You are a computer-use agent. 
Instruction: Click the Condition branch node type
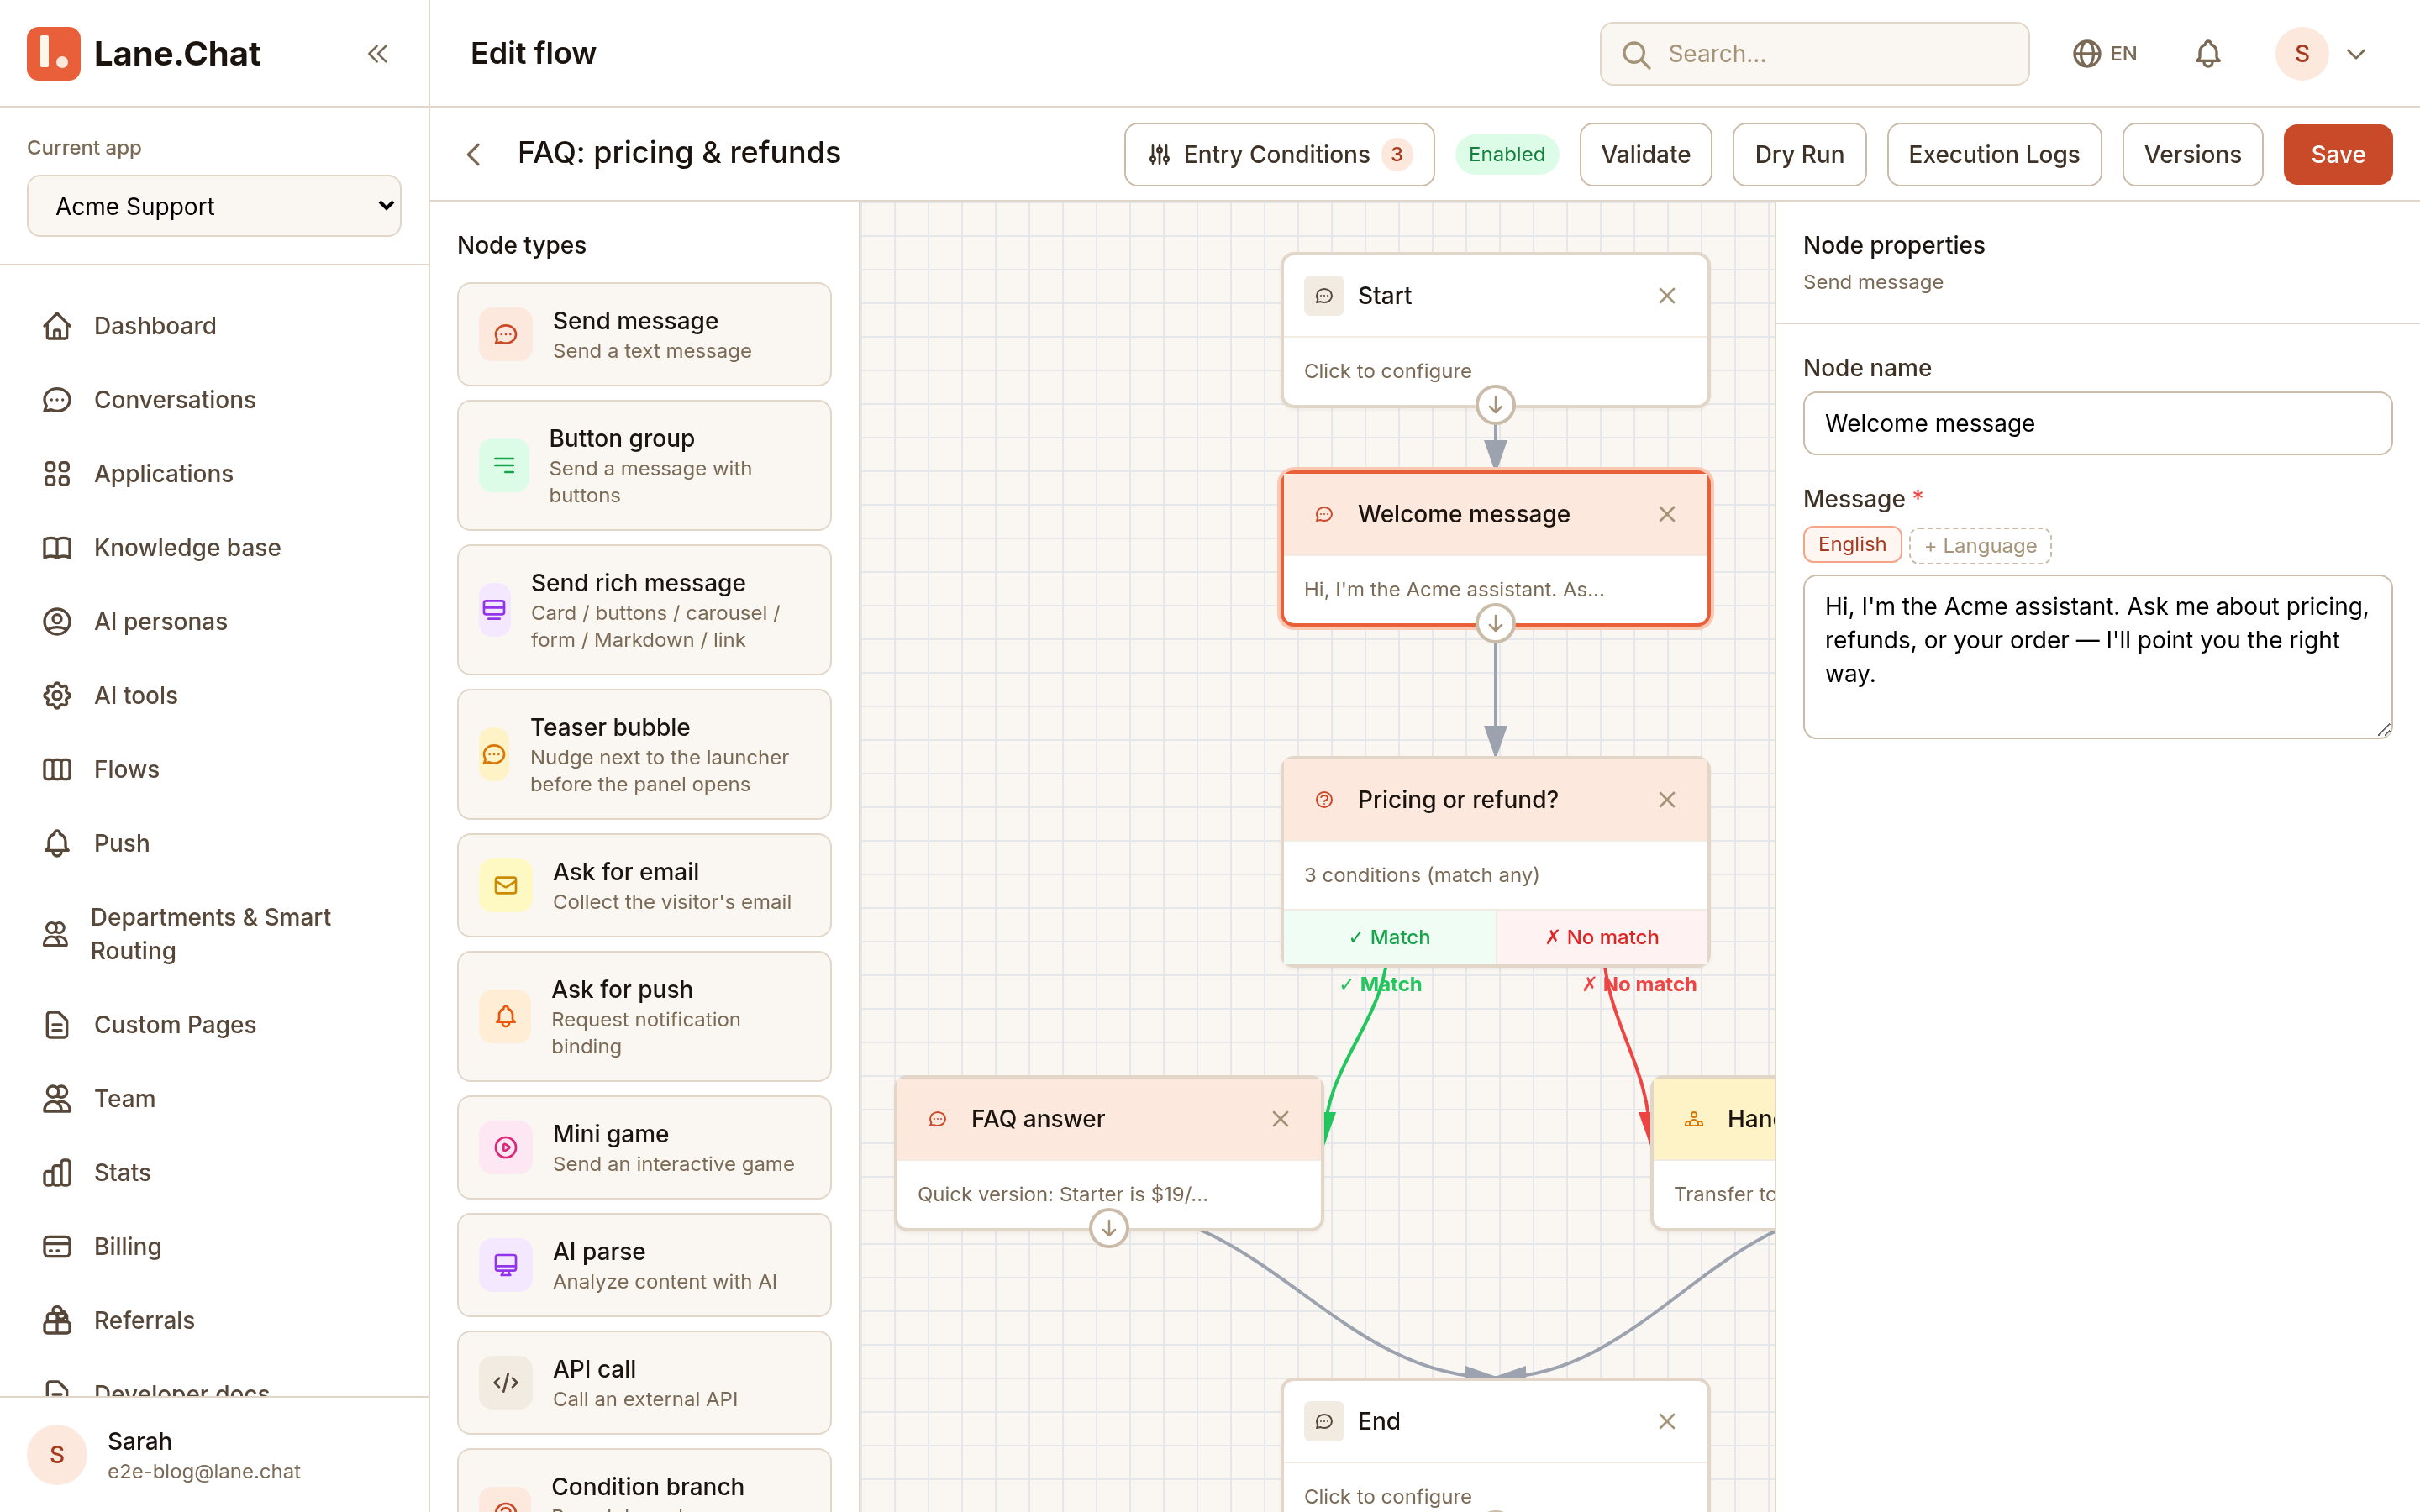[x=644, y=1481]
